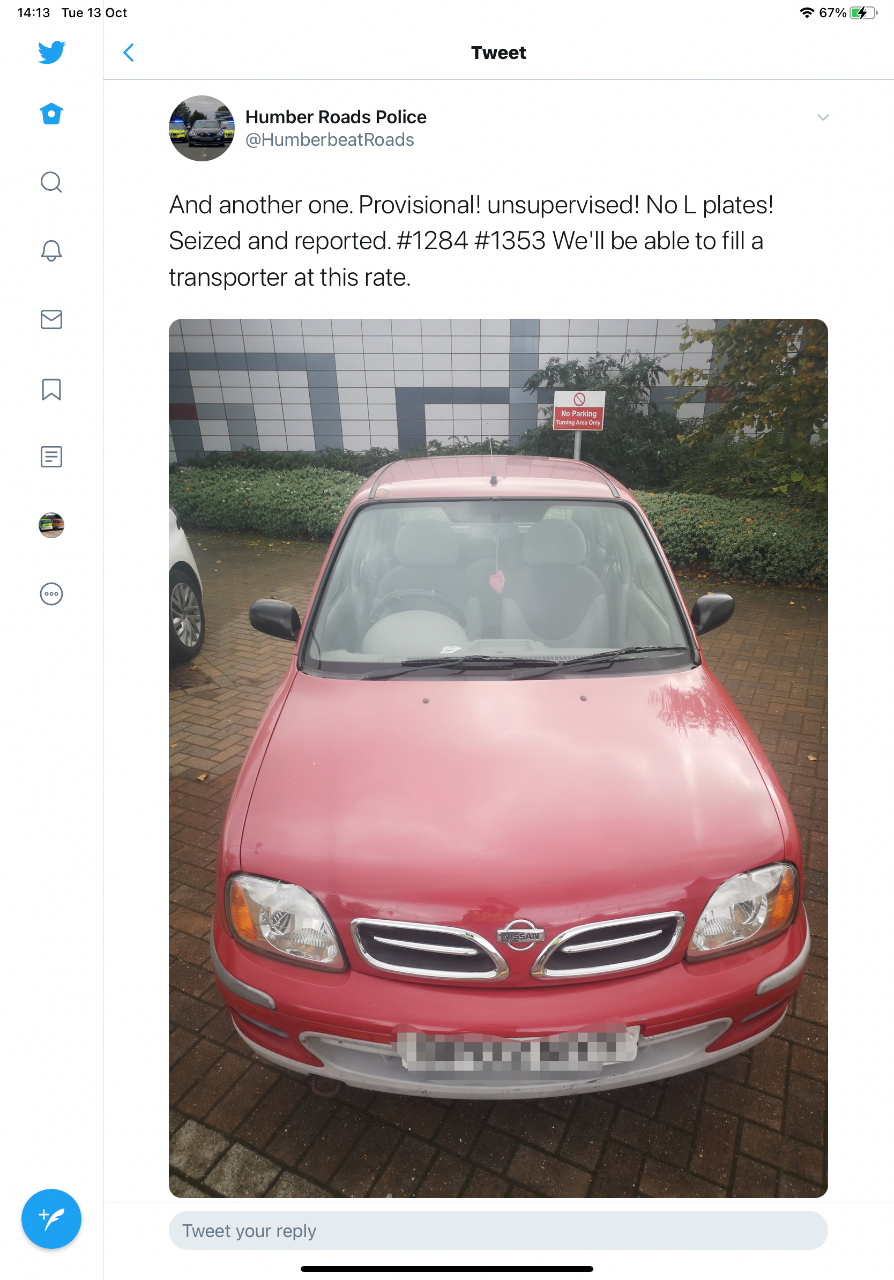The image size is (894, 1280).
Task: Tap the compose new tweet button
Action: tap(51, 1219)
